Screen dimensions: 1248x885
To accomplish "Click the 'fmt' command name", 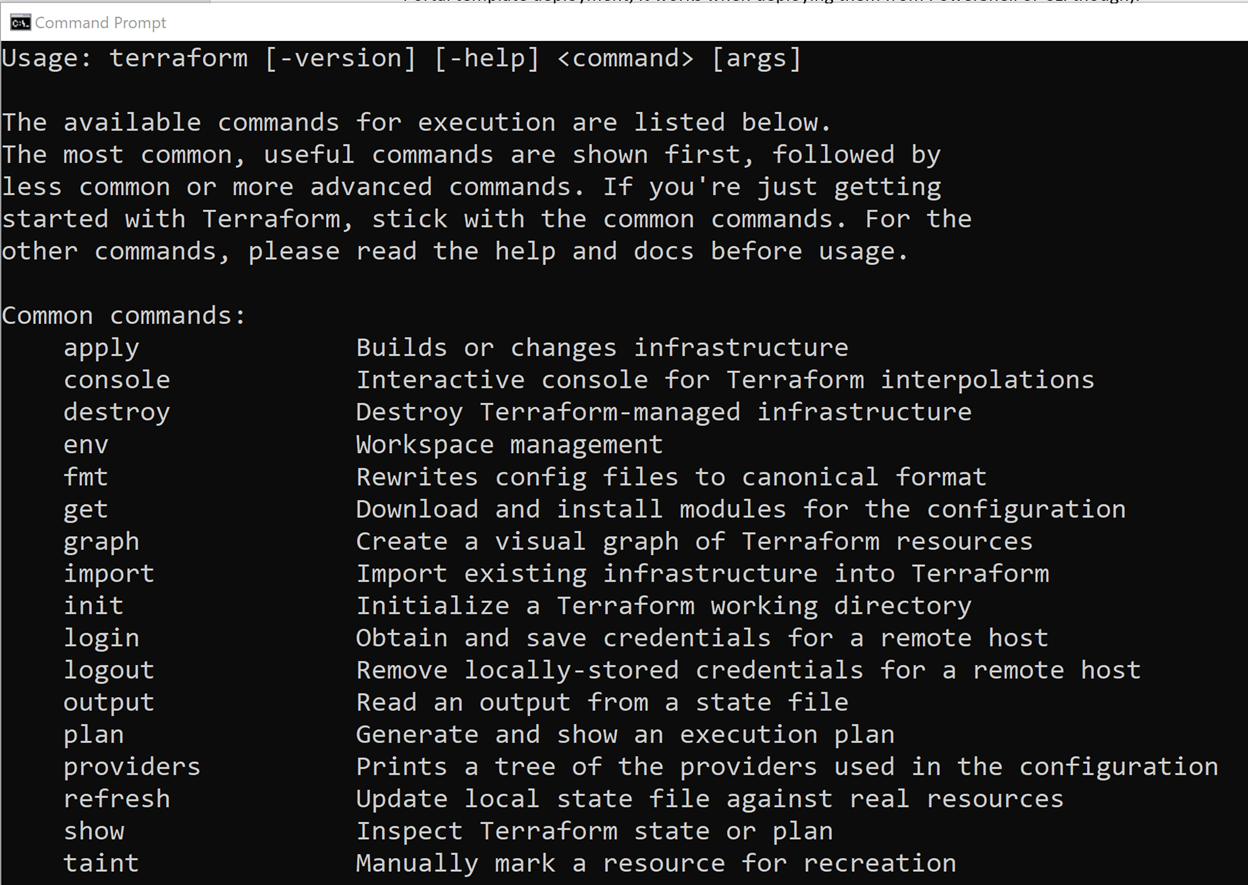I will click(x=86, y=477).
